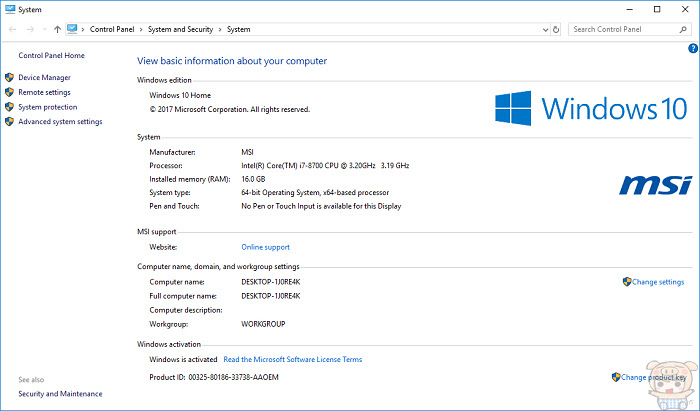Open the MSI Online support link
Viewport: 700px width, 411px height.
point(266,247)
